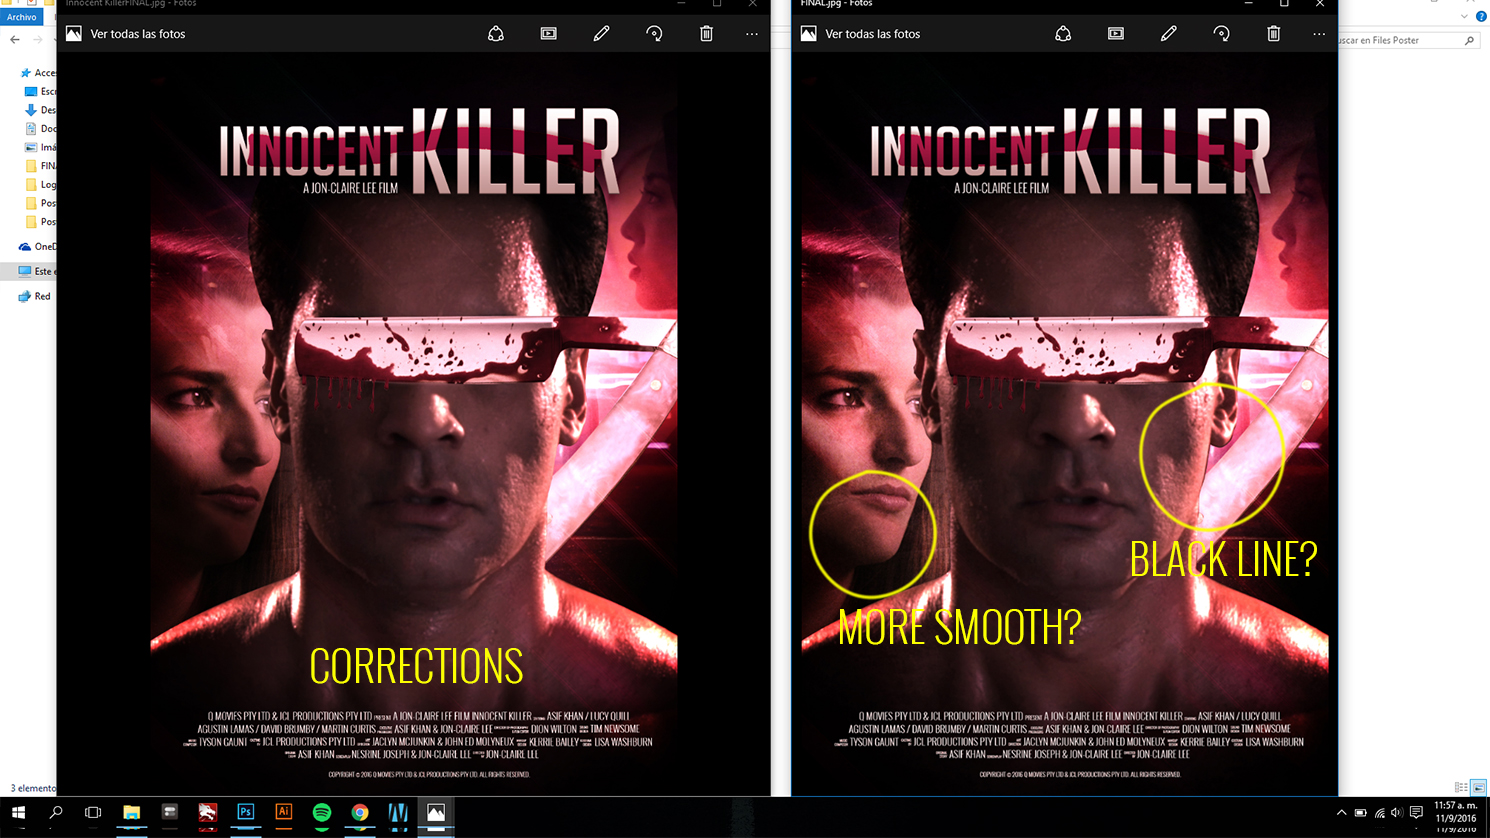Expand the File Explorer ribbon chevron
Viewport: 1490px width, 838px height.
click(x=1465, y=17)
